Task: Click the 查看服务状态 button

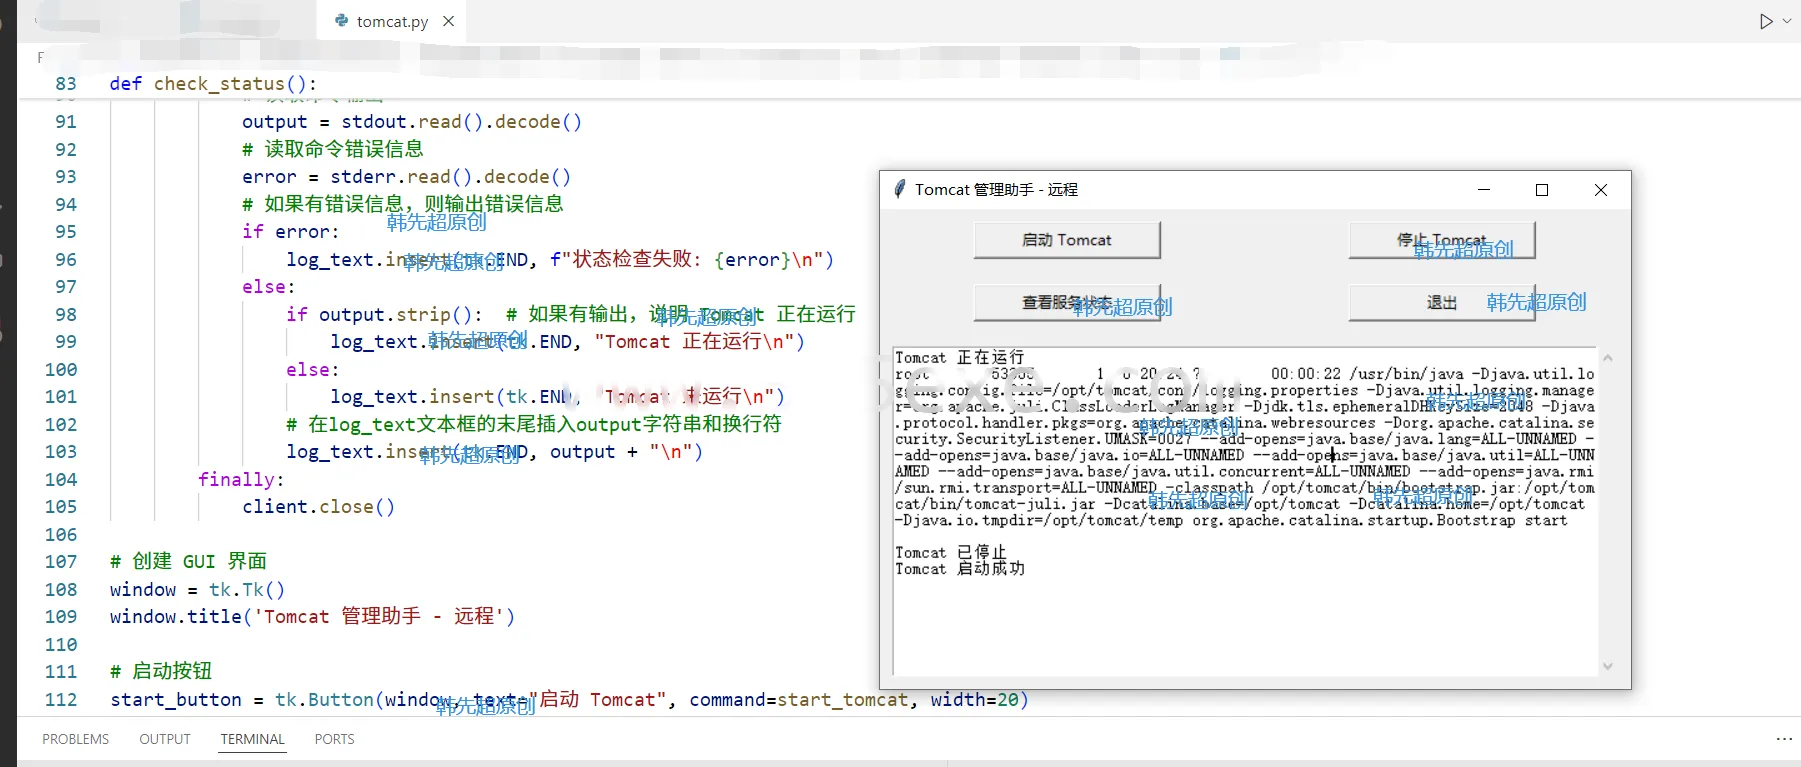Action: (x=1067, y=302)
